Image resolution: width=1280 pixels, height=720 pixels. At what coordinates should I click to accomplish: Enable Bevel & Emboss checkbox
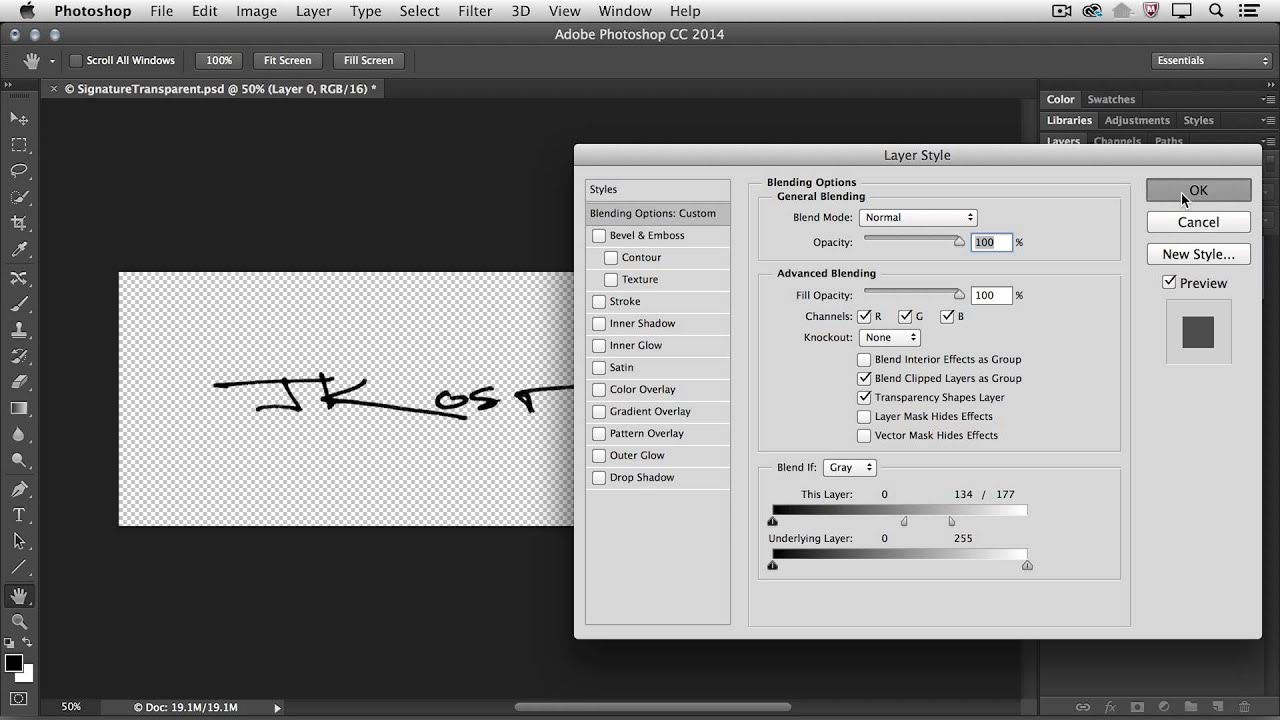point(599,236)
